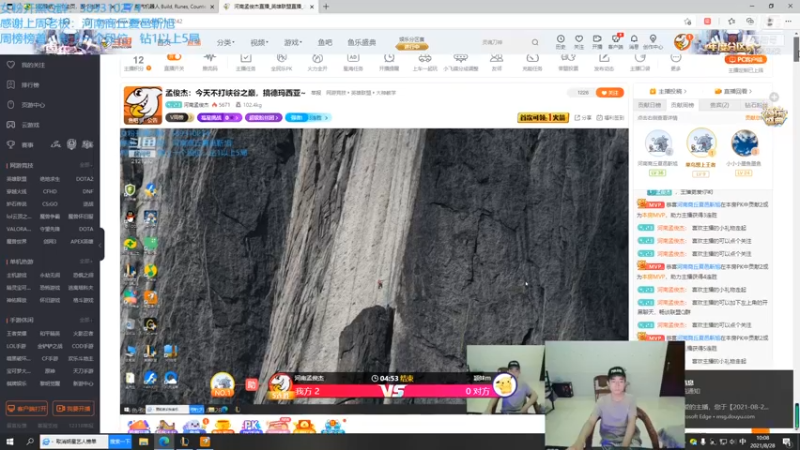This screenshot has height=450, width=800.
Task: Click the search magnifier icon in header
Action: coord(535,42)
